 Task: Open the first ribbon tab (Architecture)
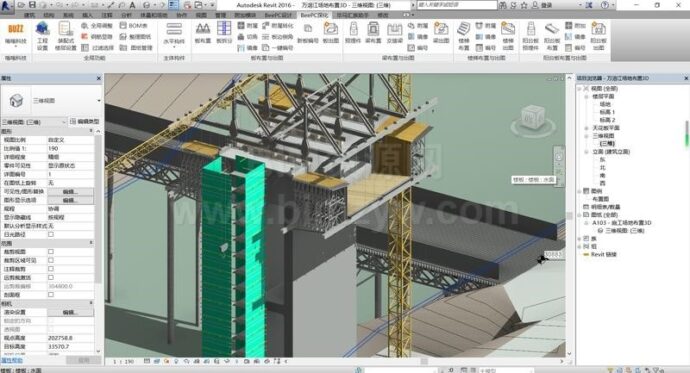point(29,15)
